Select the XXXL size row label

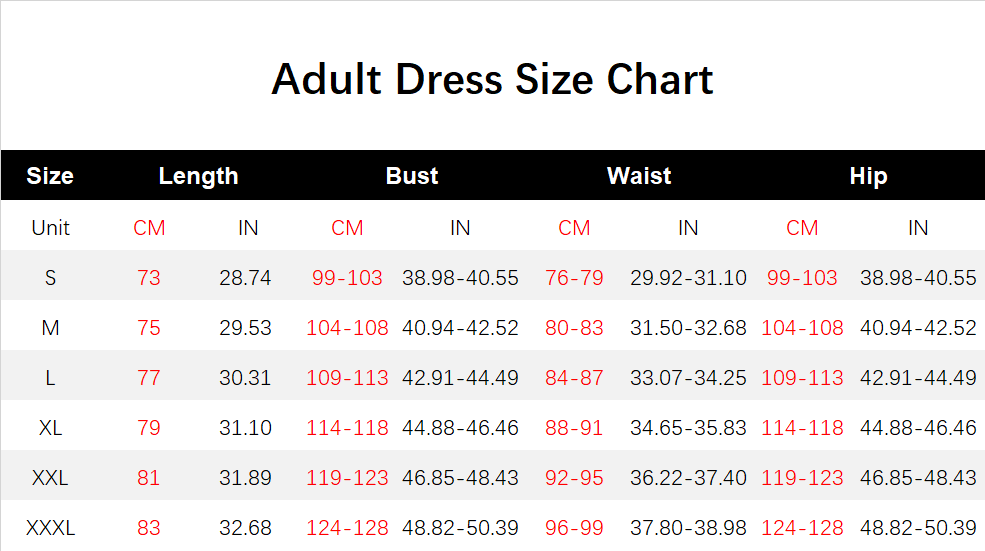(50, 528)
